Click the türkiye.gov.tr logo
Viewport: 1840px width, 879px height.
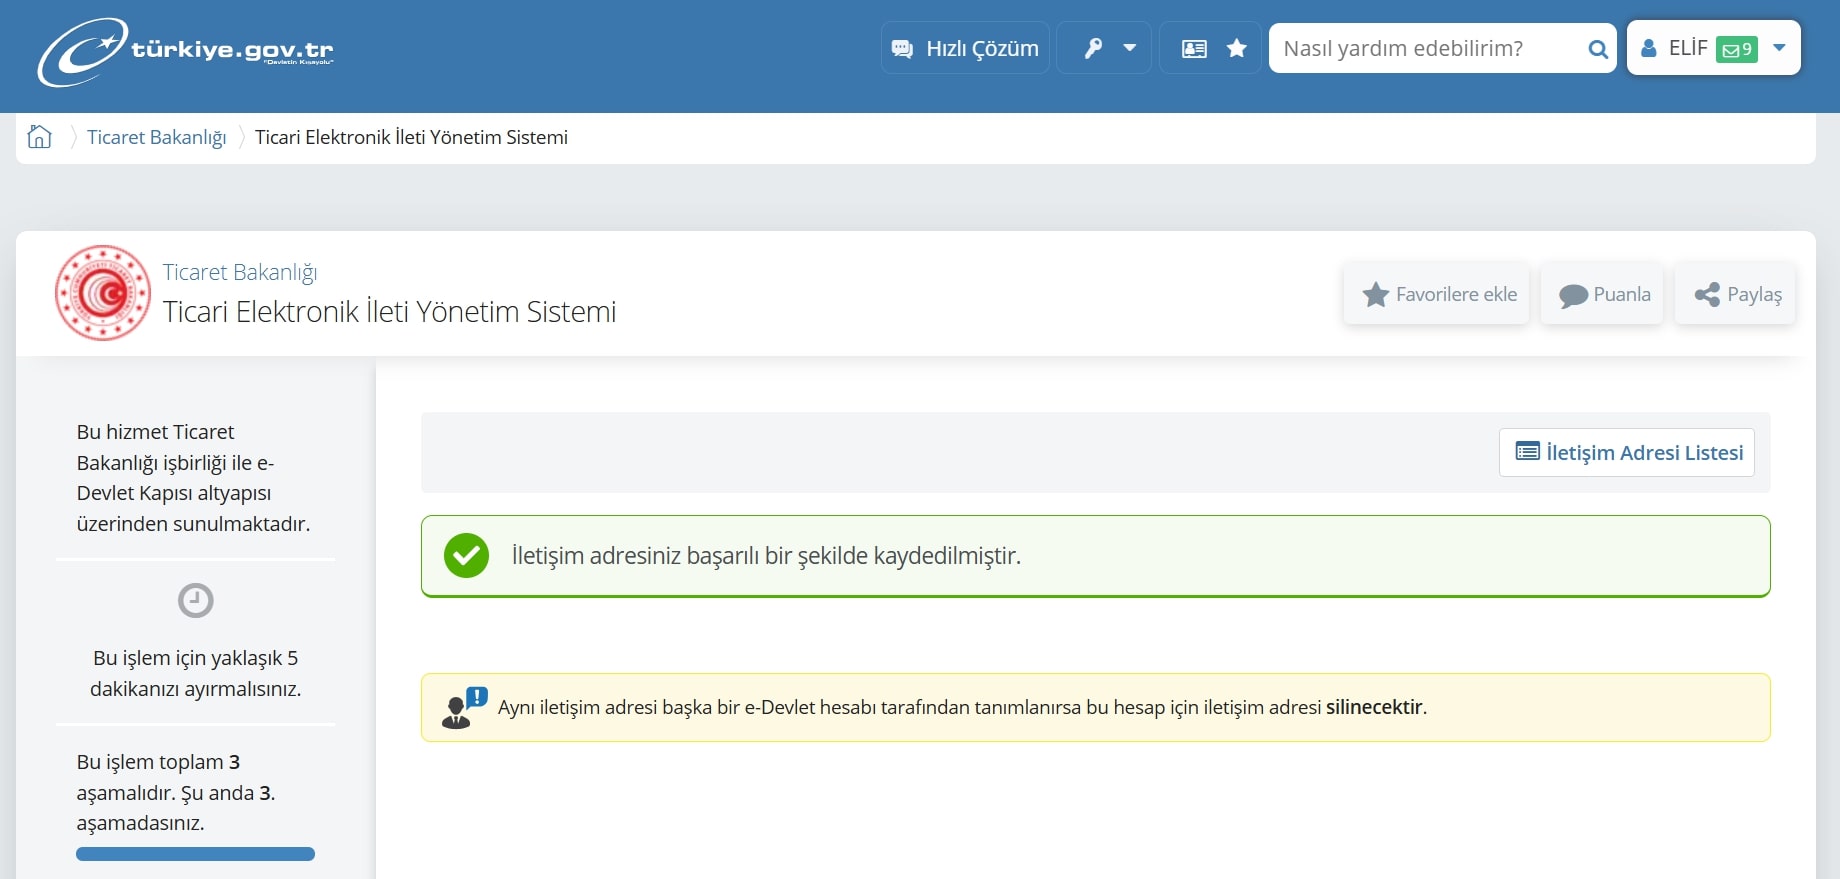point(185,52)
